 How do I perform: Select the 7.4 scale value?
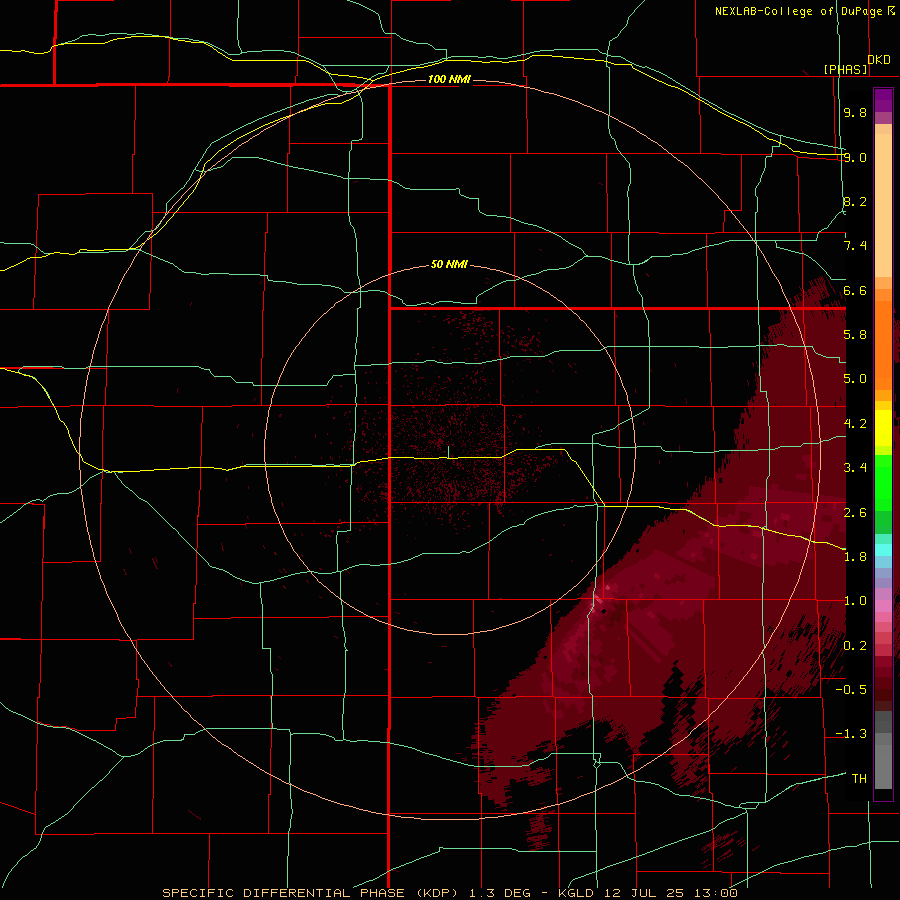click(x=855, y=246)
